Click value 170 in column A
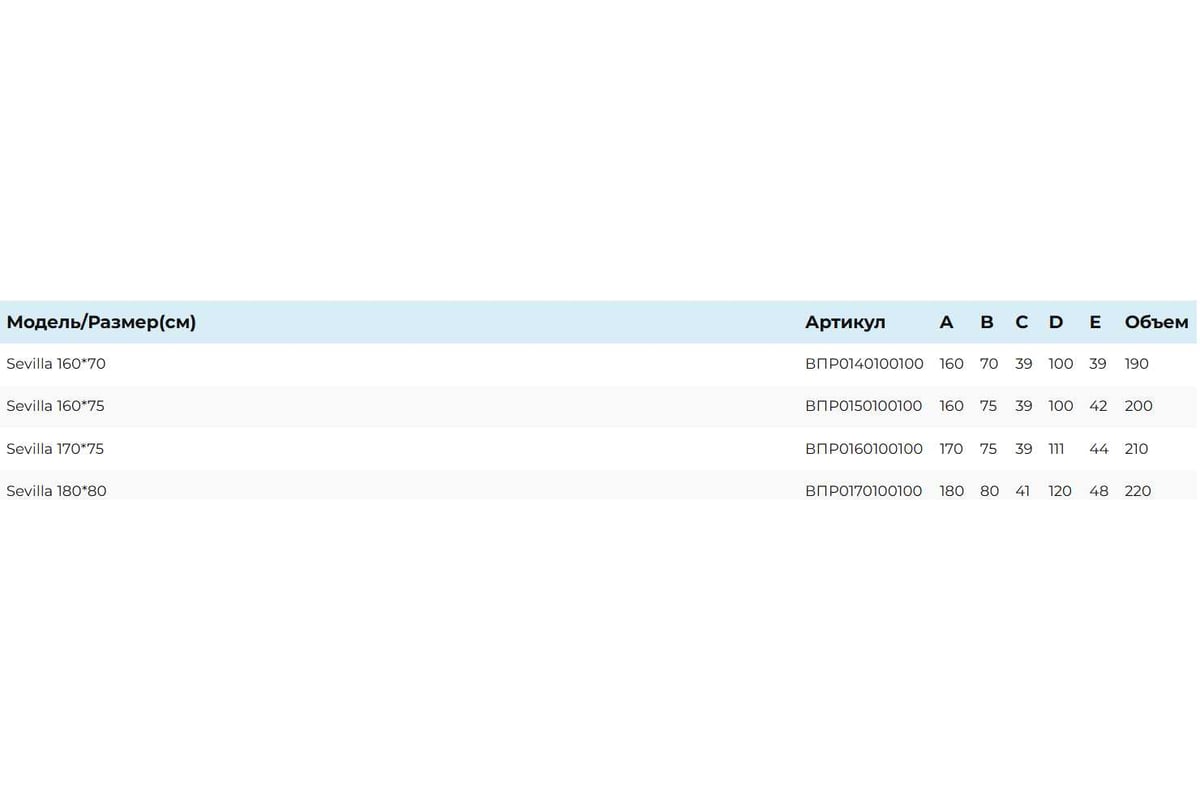This screenshot has width=1200, height=800. click(951, 449)
